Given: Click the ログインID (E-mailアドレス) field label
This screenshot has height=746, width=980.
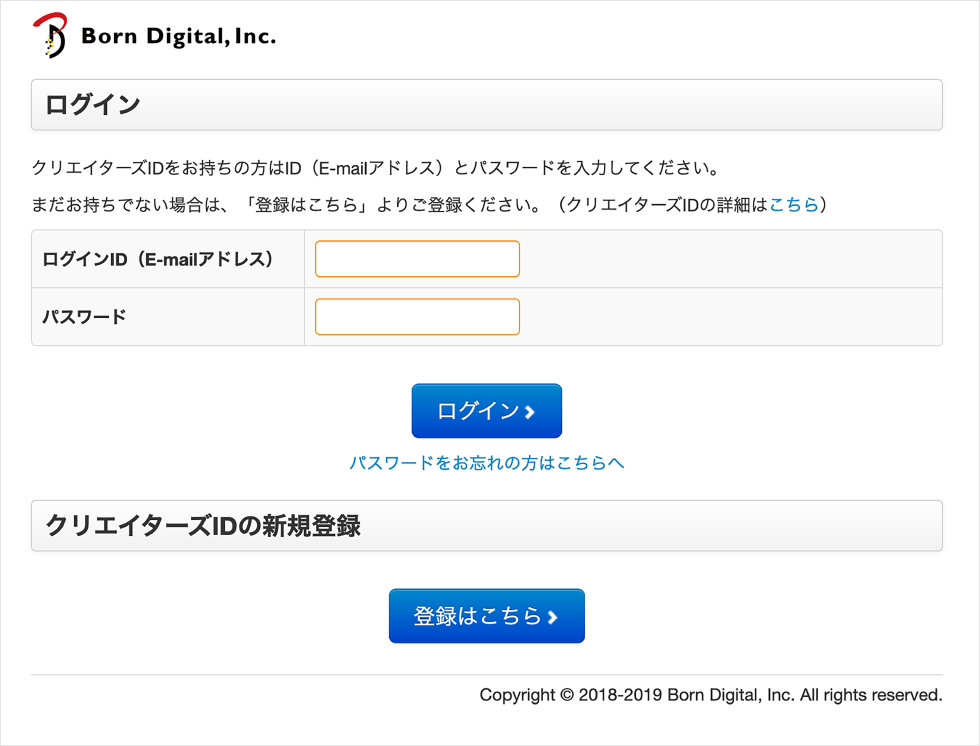Looking at the screenshot, I should click(x=158, y=259).
